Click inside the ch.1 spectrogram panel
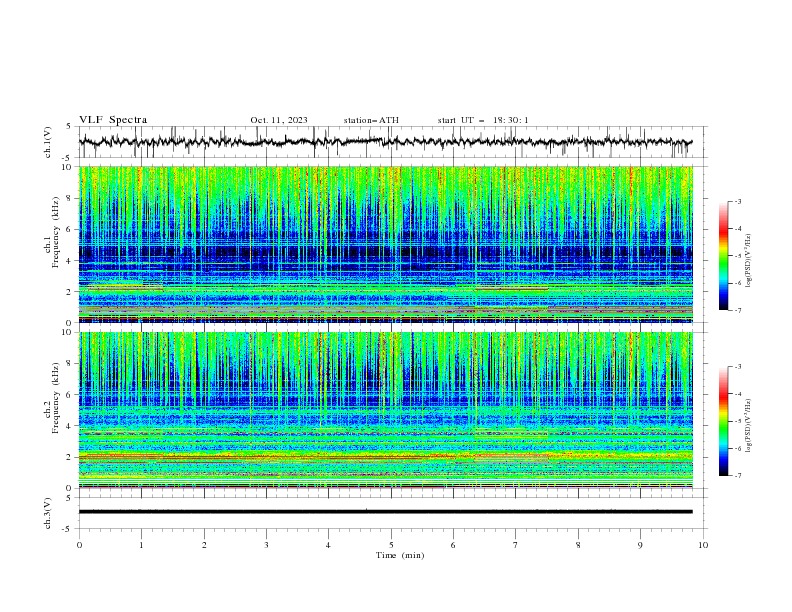The height and width of the screenshot is (612, 792). point(385,244)
